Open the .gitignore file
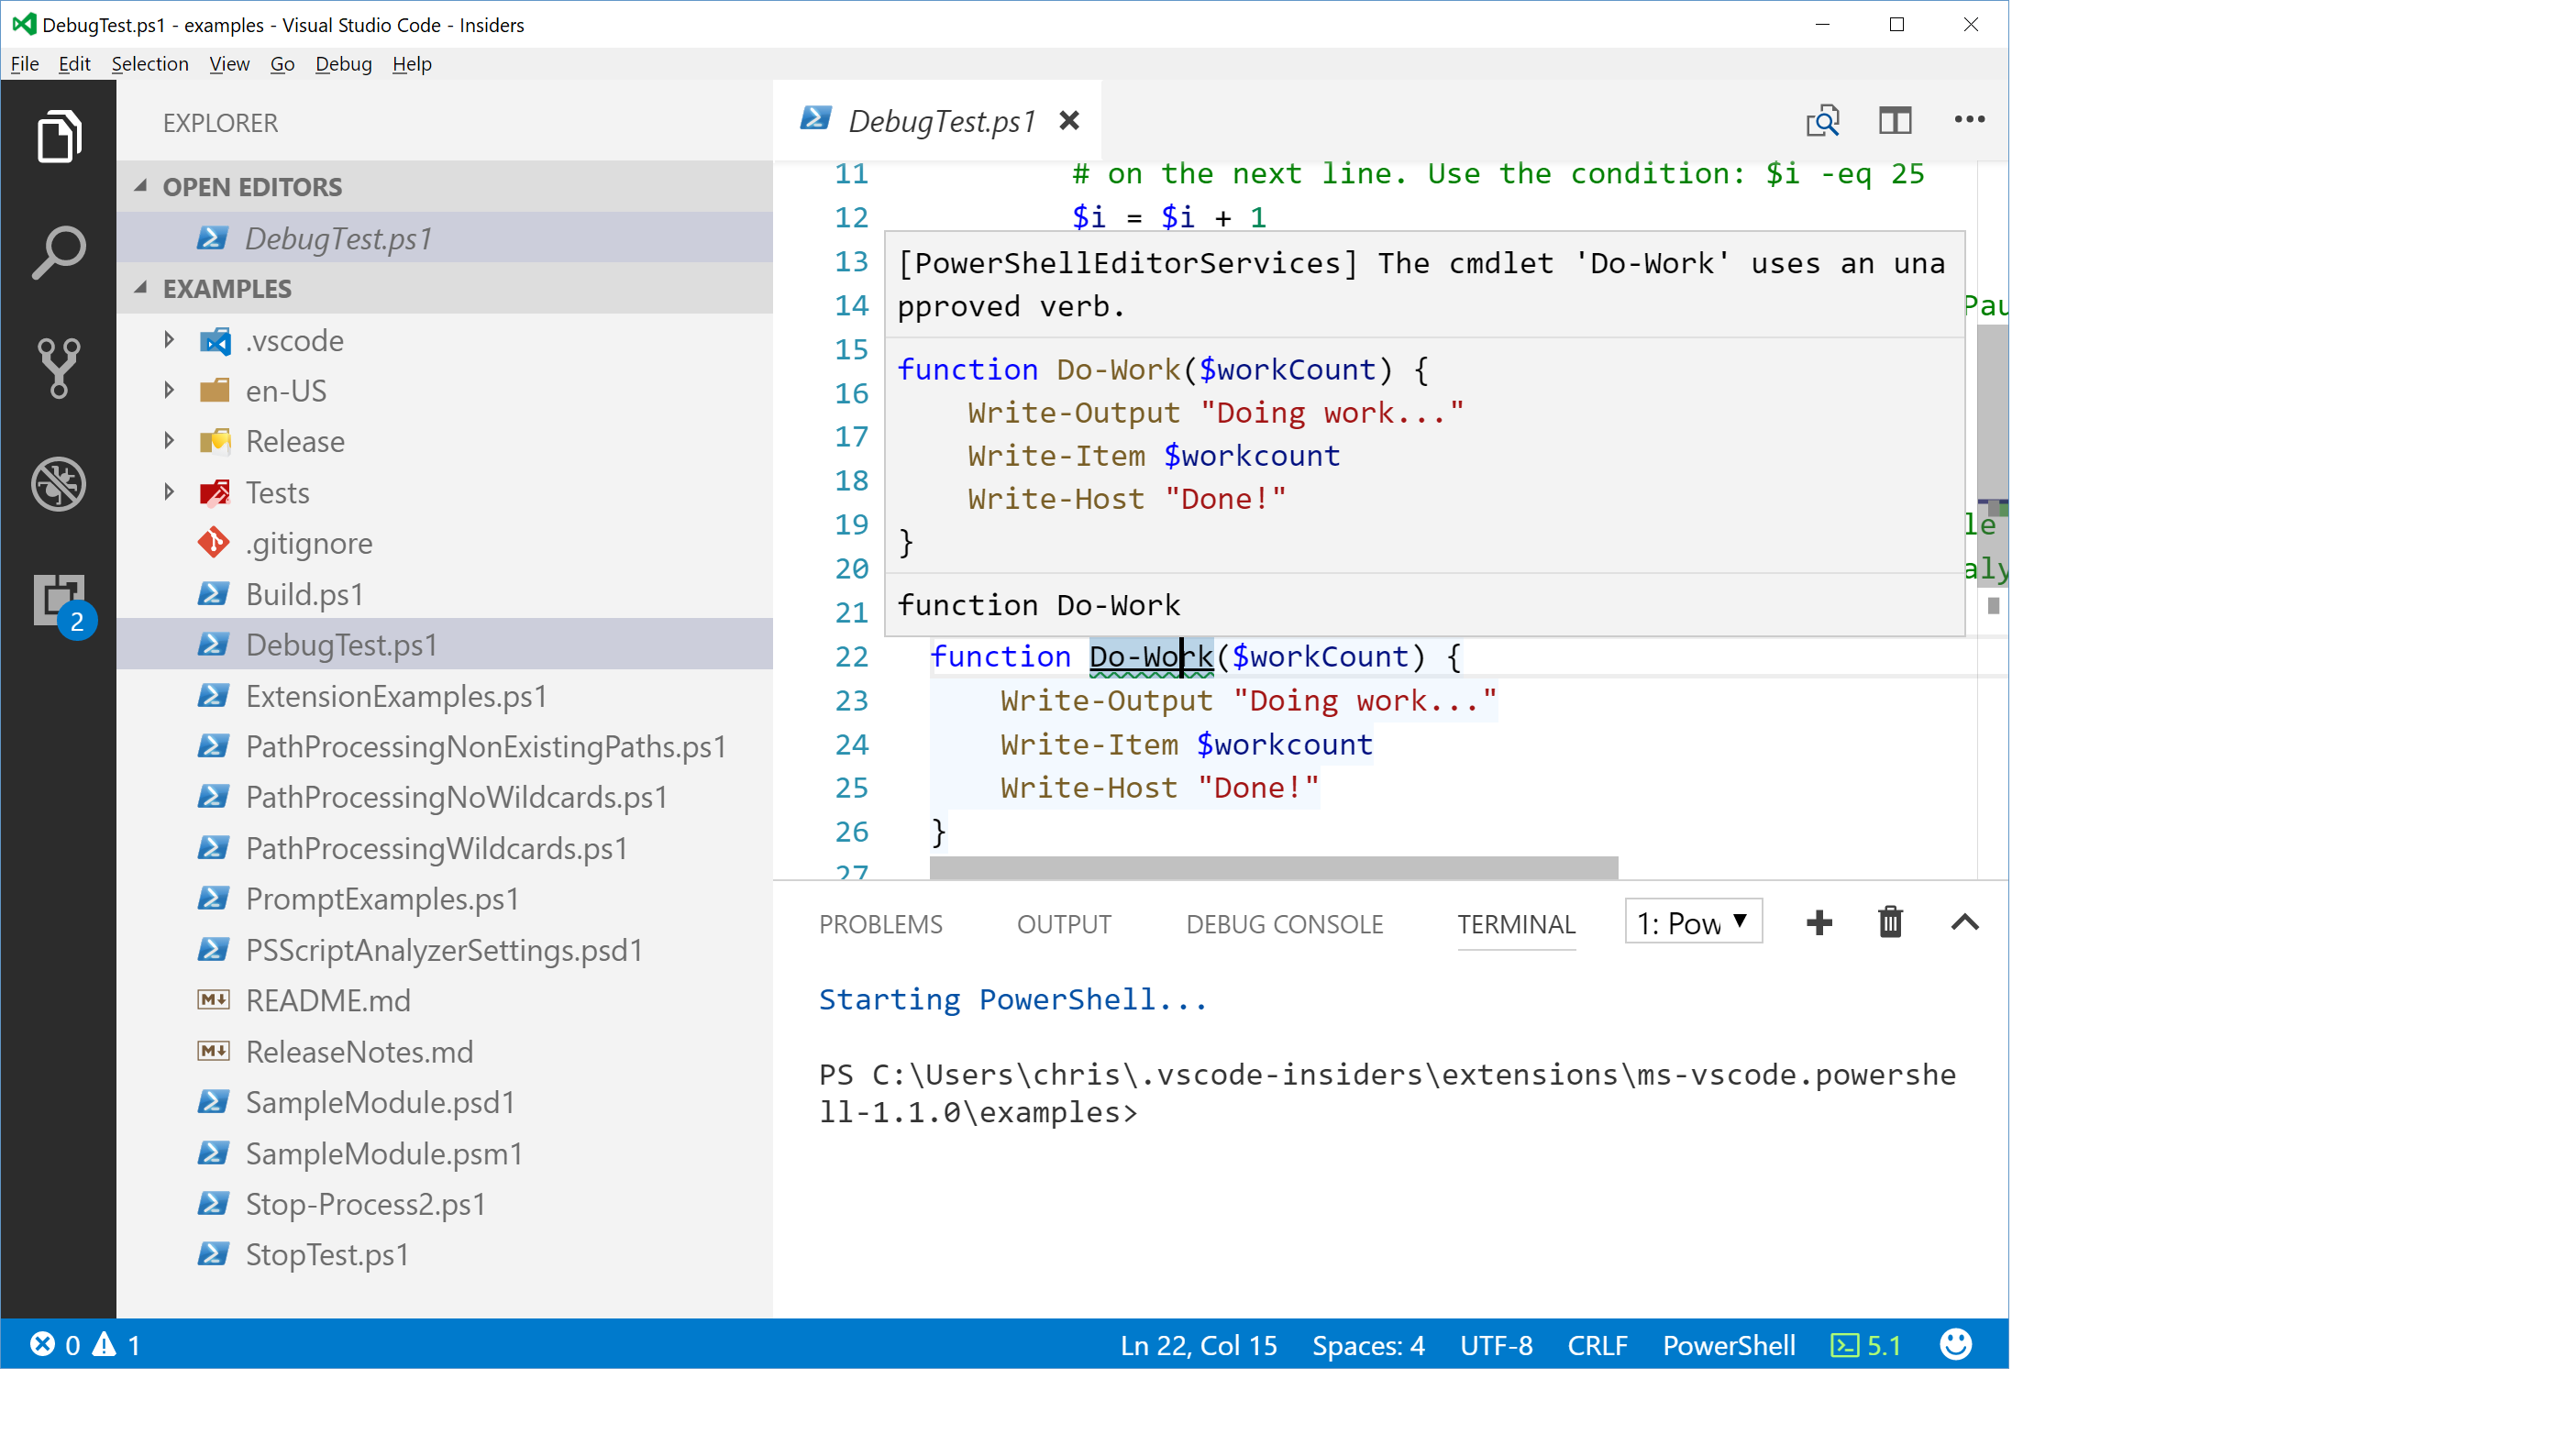The width and height of the screenshot is (2576, 1456). [x=445, y=543]
